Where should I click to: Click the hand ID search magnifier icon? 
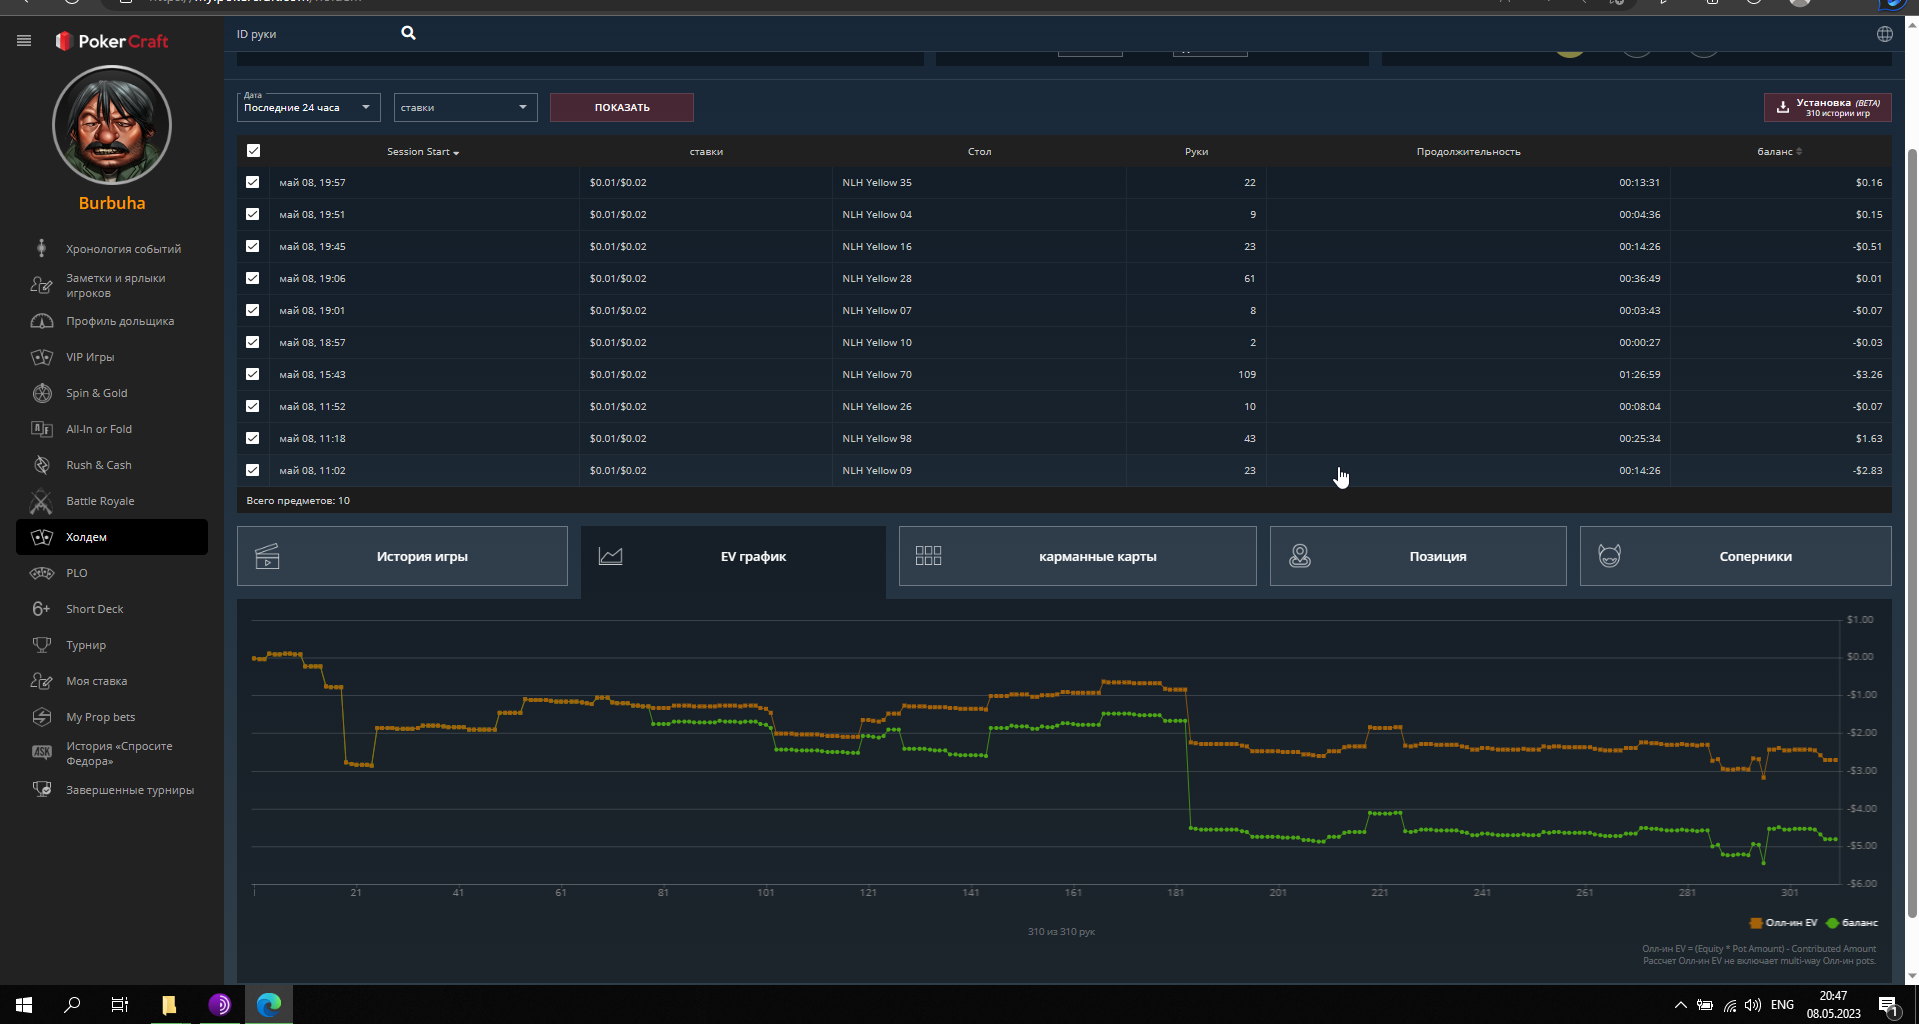click(x=408, y=33)
